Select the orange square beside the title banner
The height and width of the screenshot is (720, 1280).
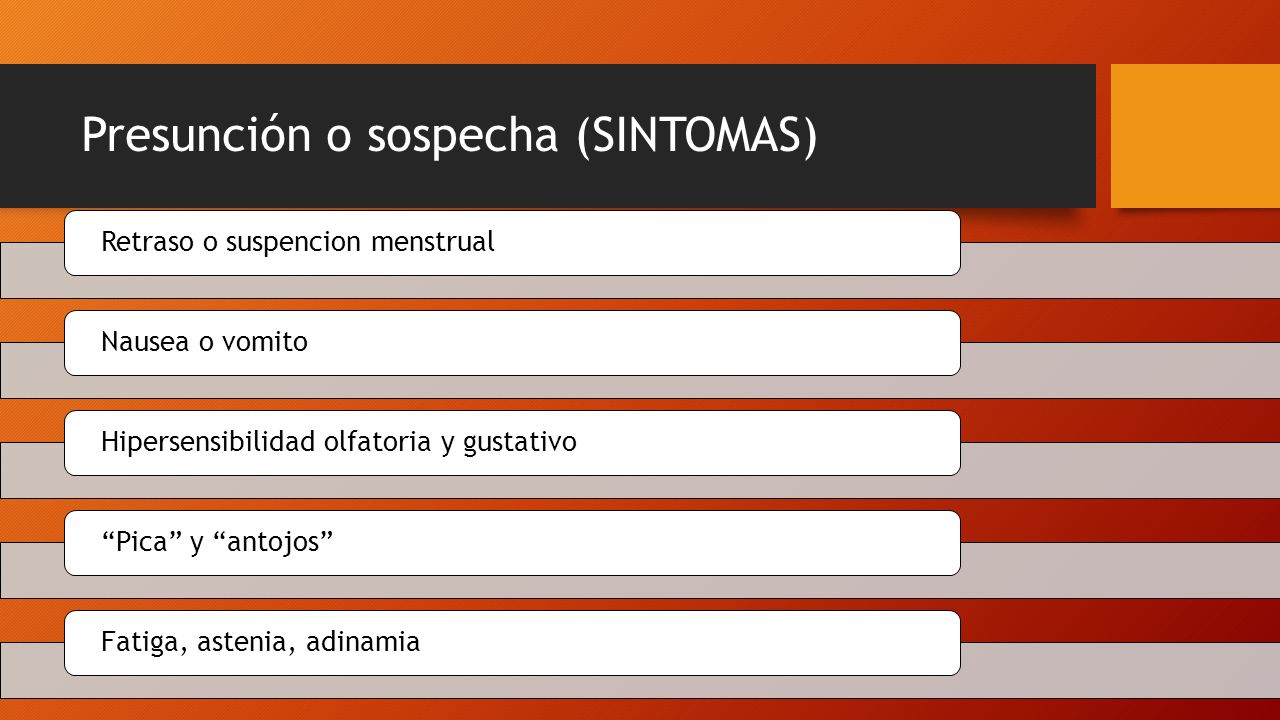(1195, 136)
